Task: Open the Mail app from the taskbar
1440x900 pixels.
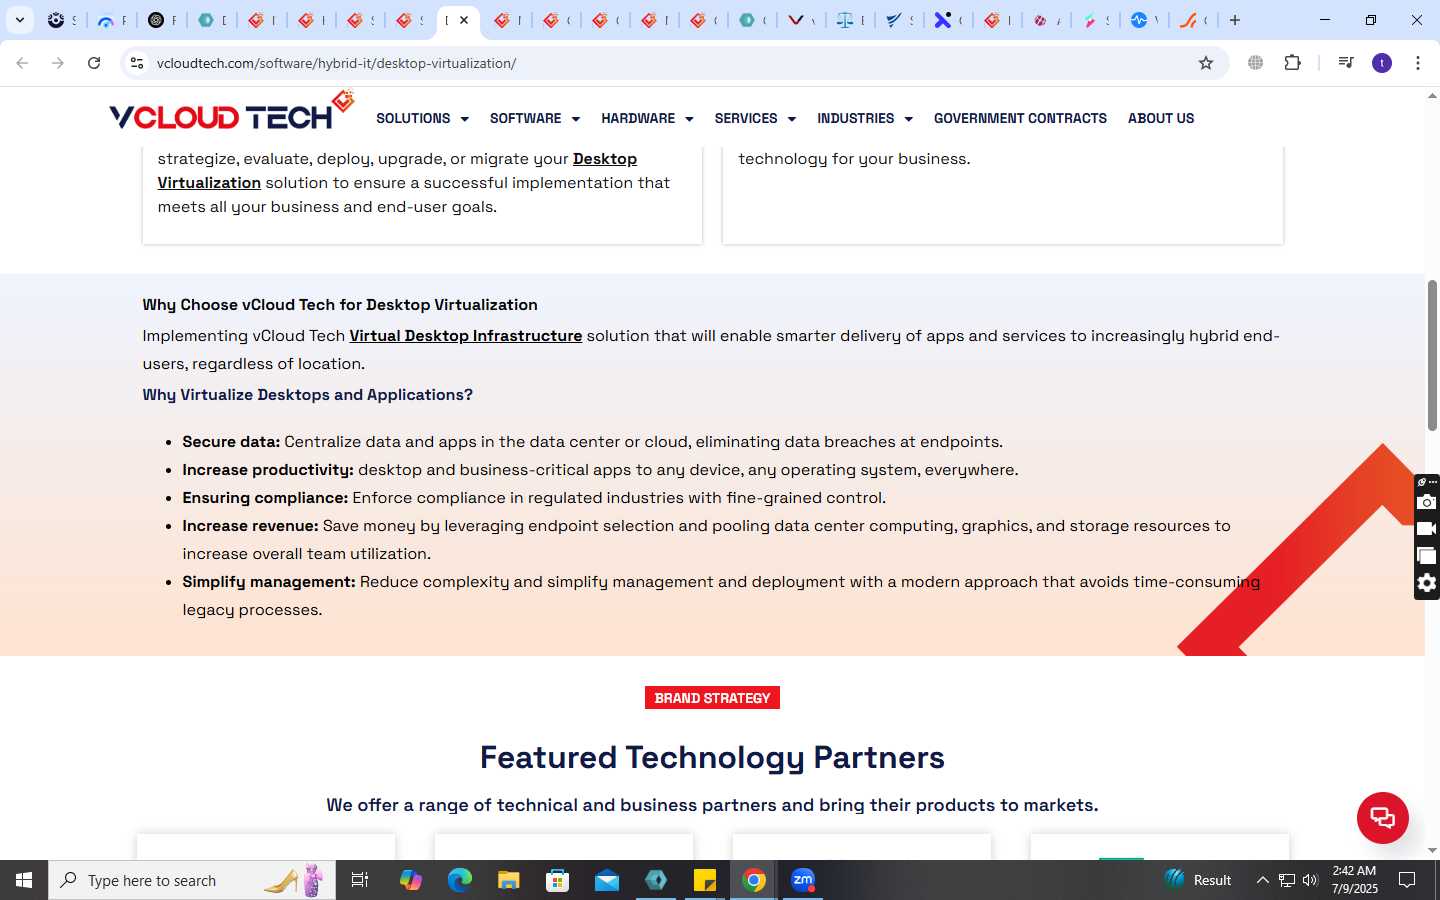Action: point(607,880)
